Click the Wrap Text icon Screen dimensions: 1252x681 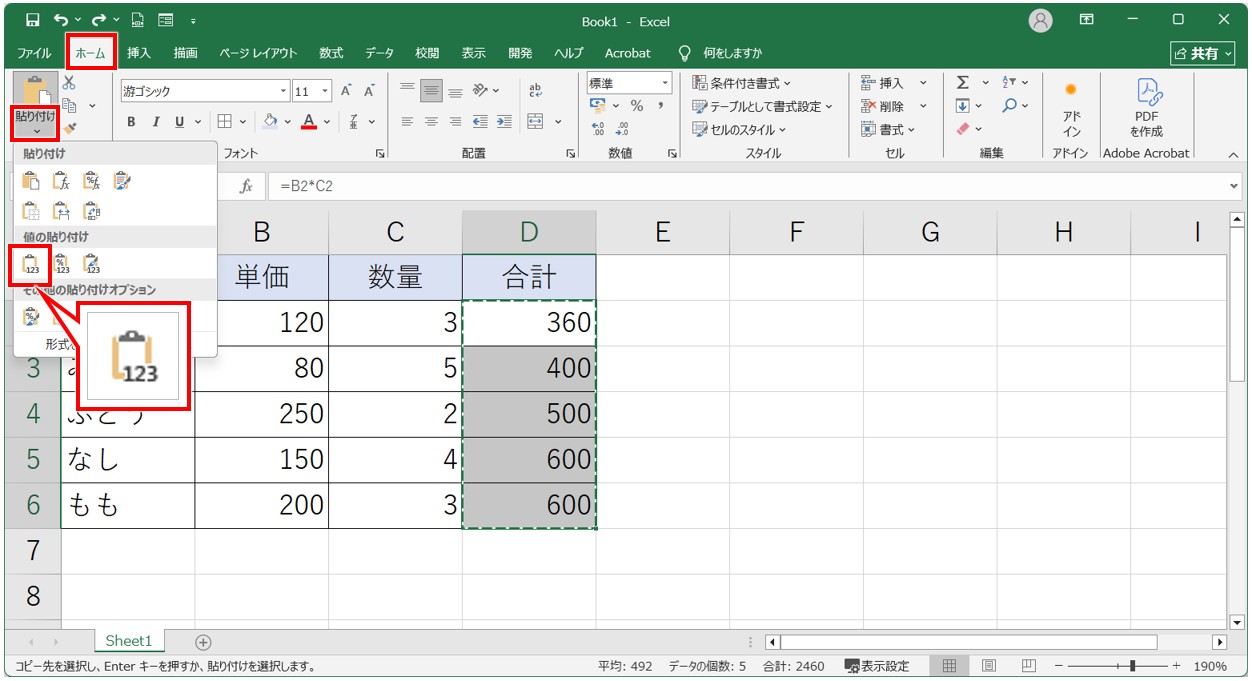pyautogui.click(x=535, y=91)
